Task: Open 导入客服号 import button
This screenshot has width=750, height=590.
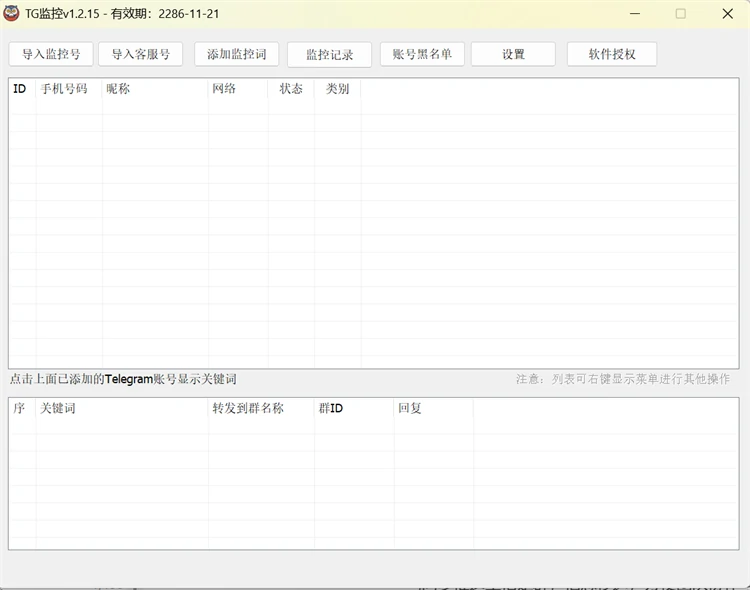Action: (x=141, y=54)
